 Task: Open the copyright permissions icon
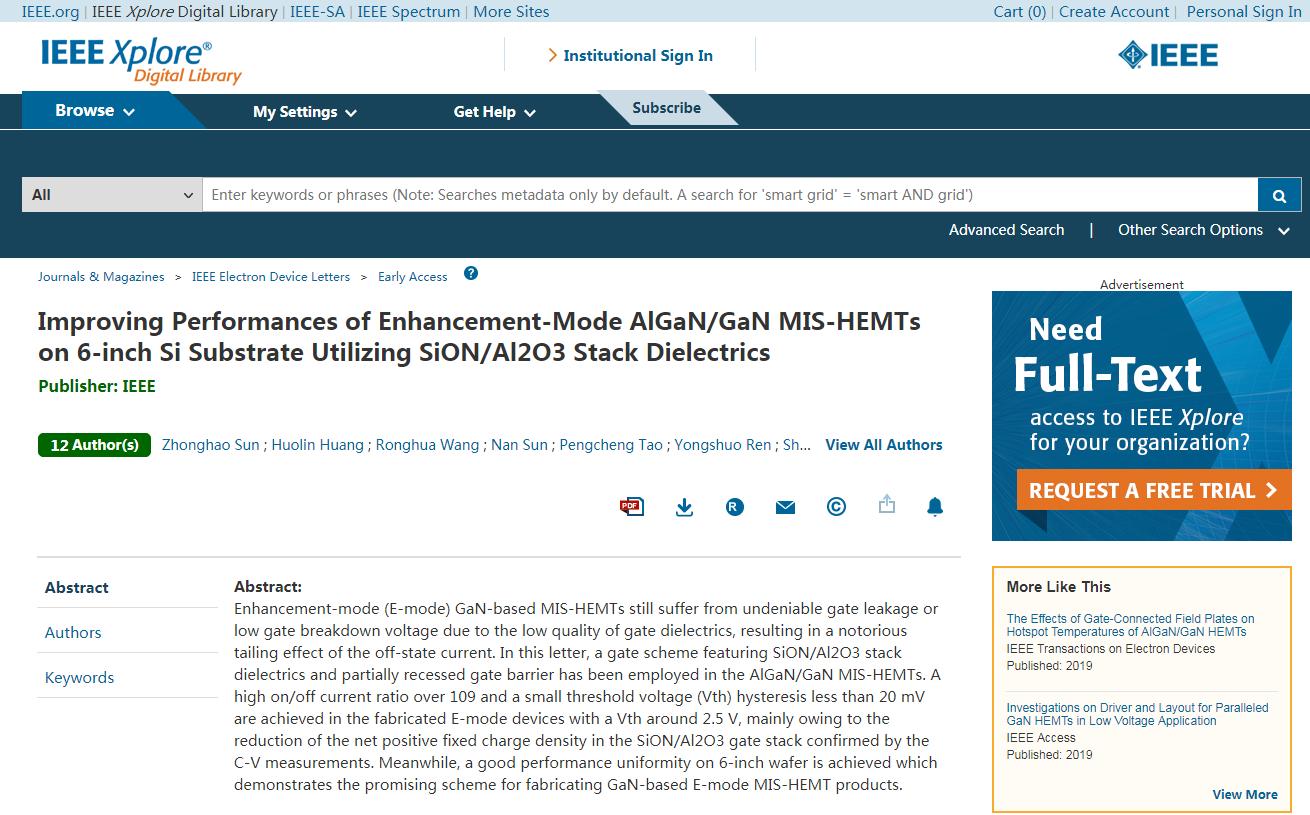coord(836,507)
